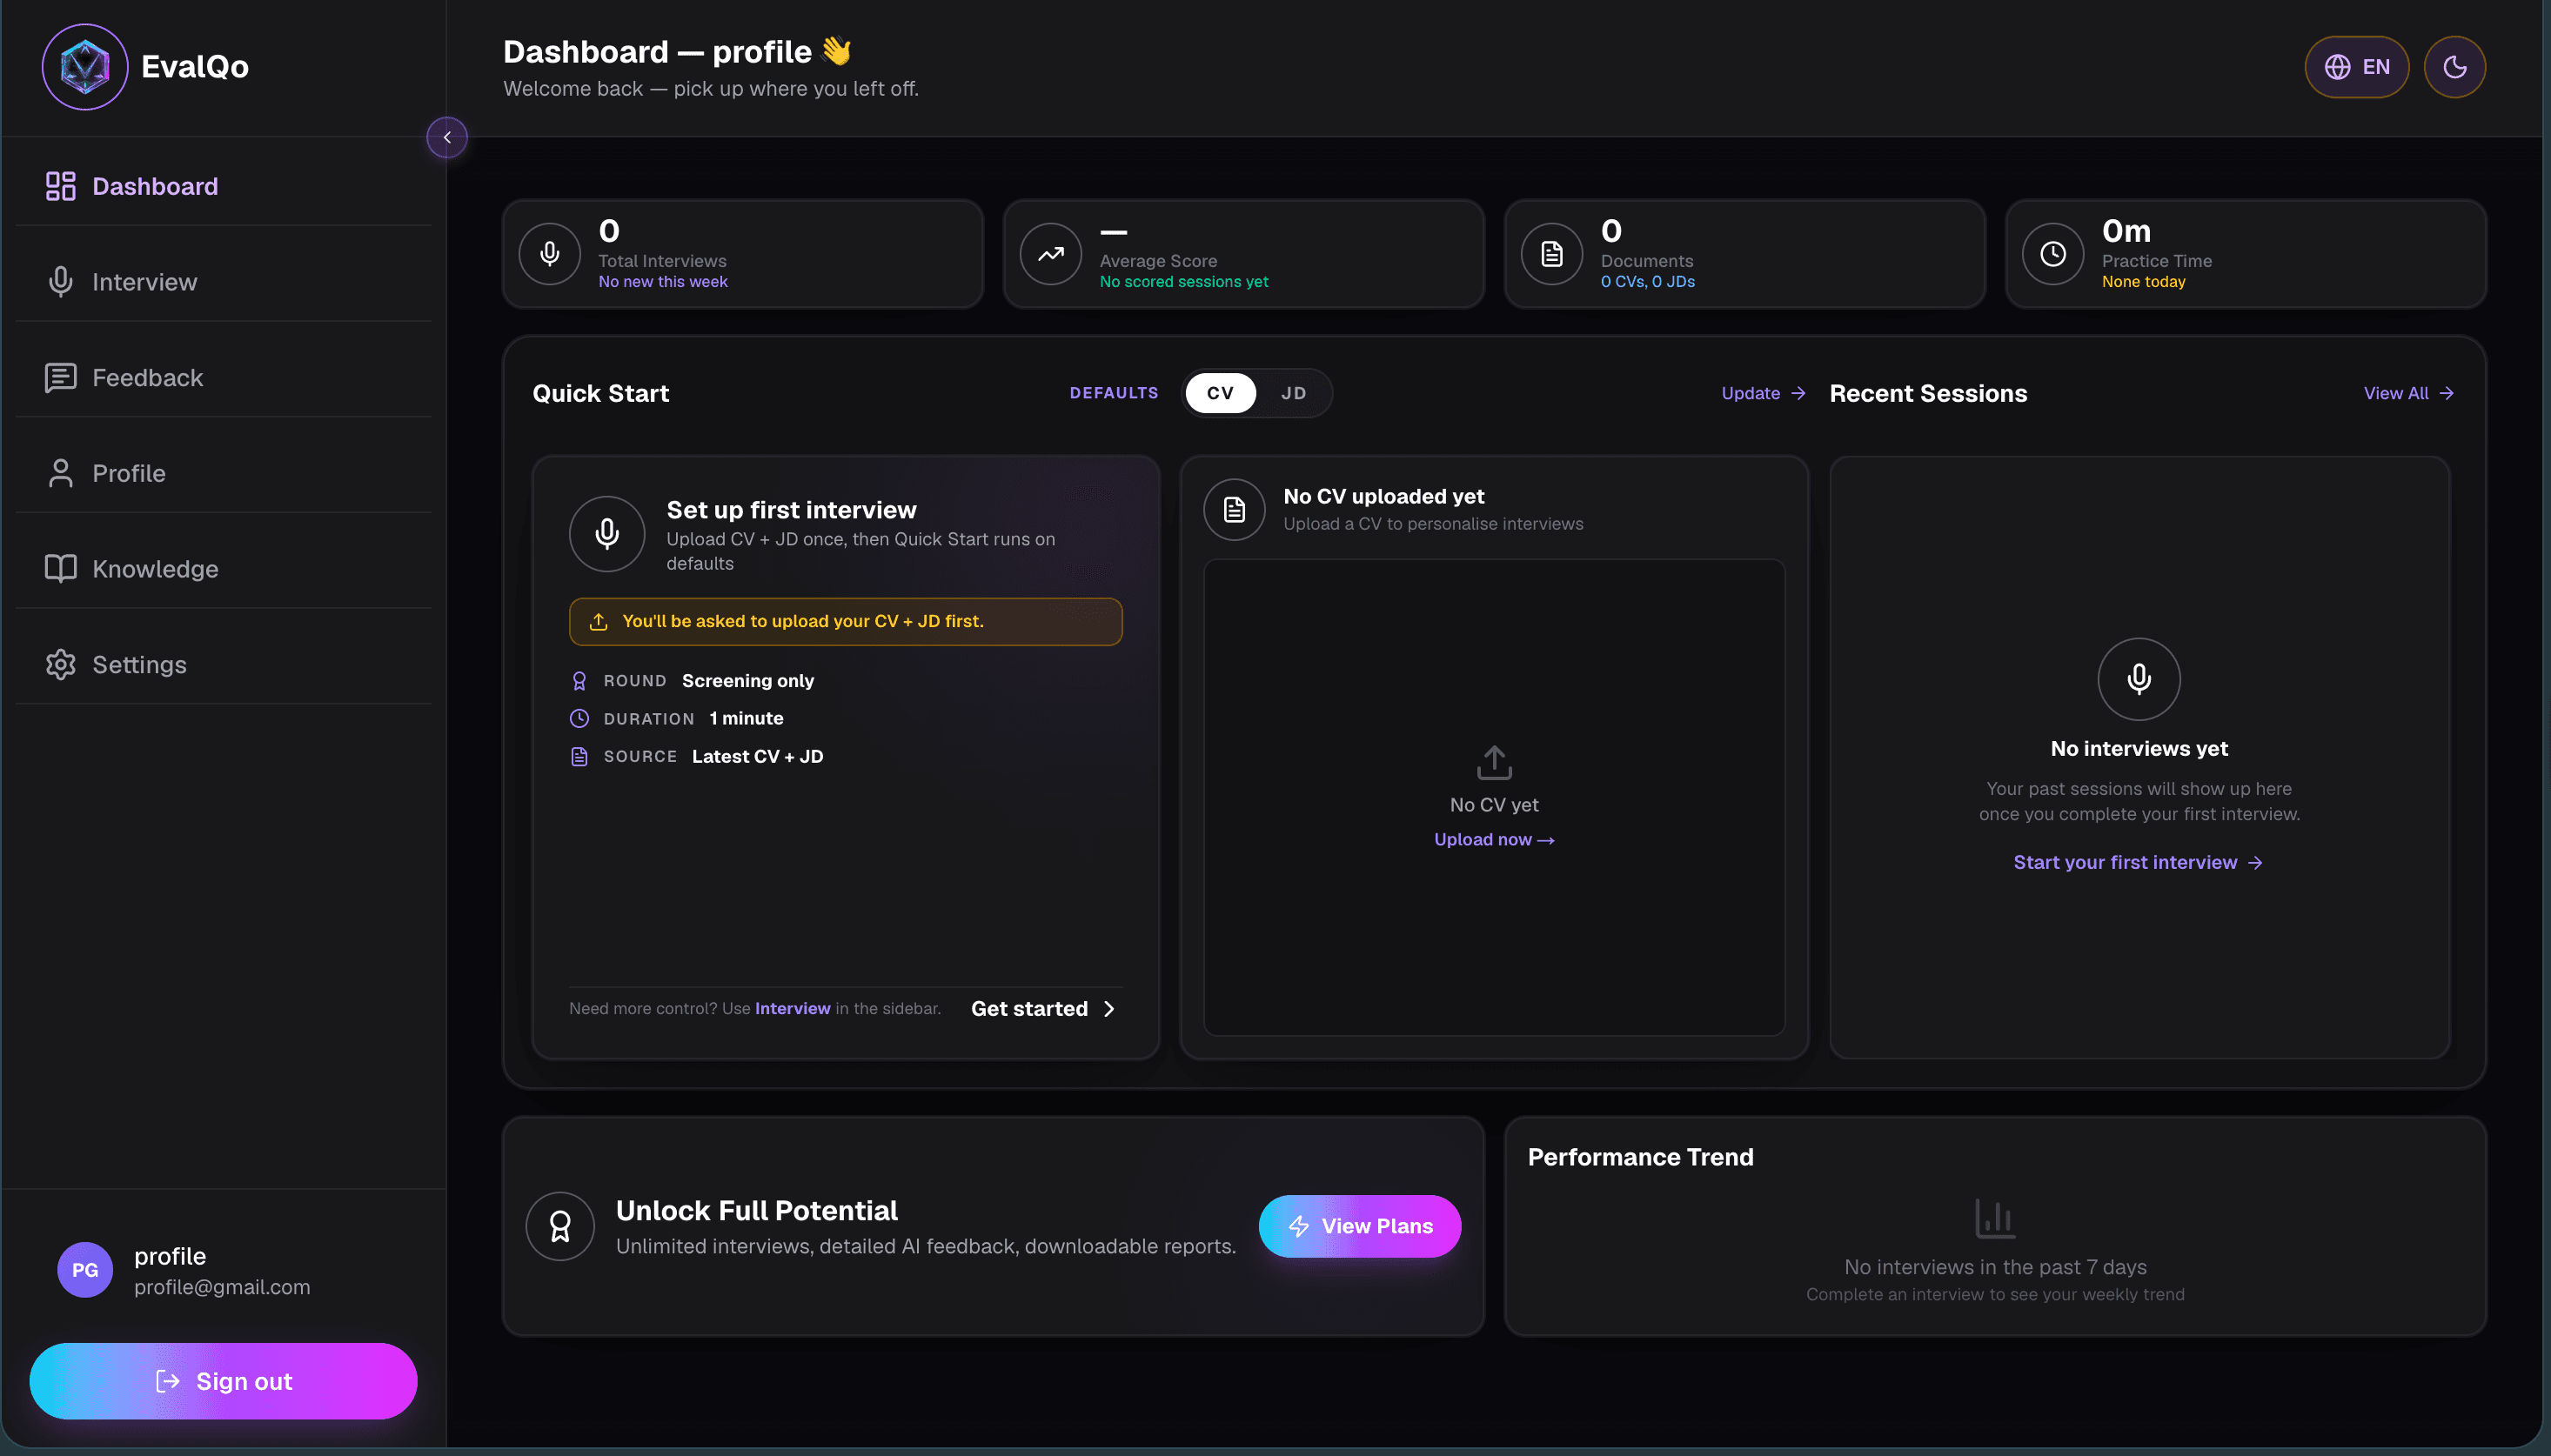
Task: Click the text 'No scored sessions yet'
Action: 1184,282
